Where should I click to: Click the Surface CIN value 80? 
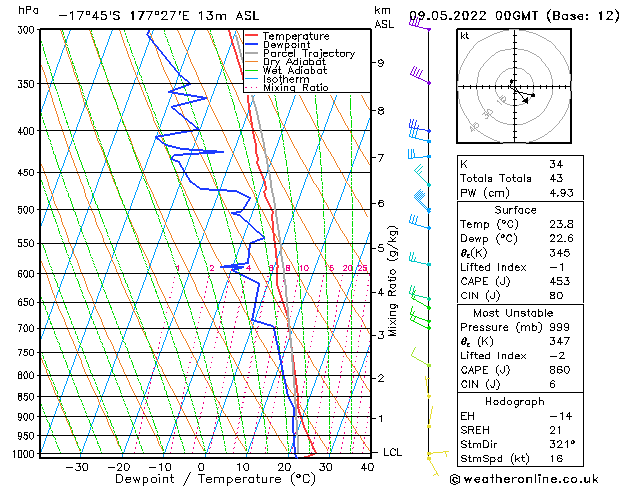pos(556,296)
